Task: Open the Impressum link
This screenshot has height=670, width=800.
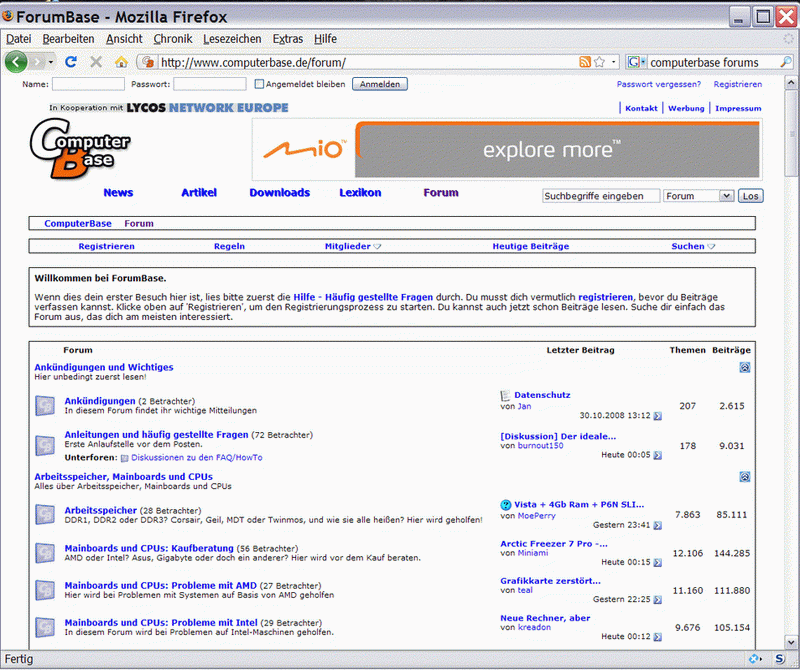Action: pos(738,108)
